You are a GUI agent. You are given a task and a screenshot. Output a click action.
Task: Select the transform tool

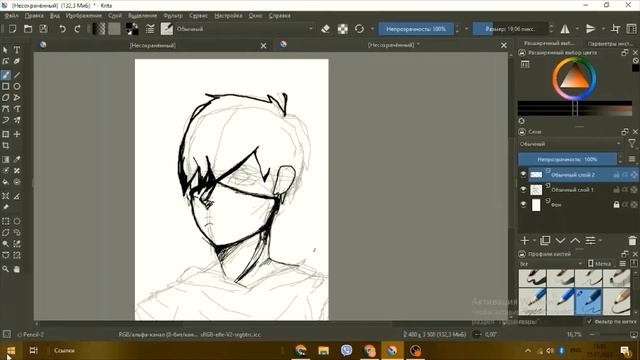coord(5,134)
